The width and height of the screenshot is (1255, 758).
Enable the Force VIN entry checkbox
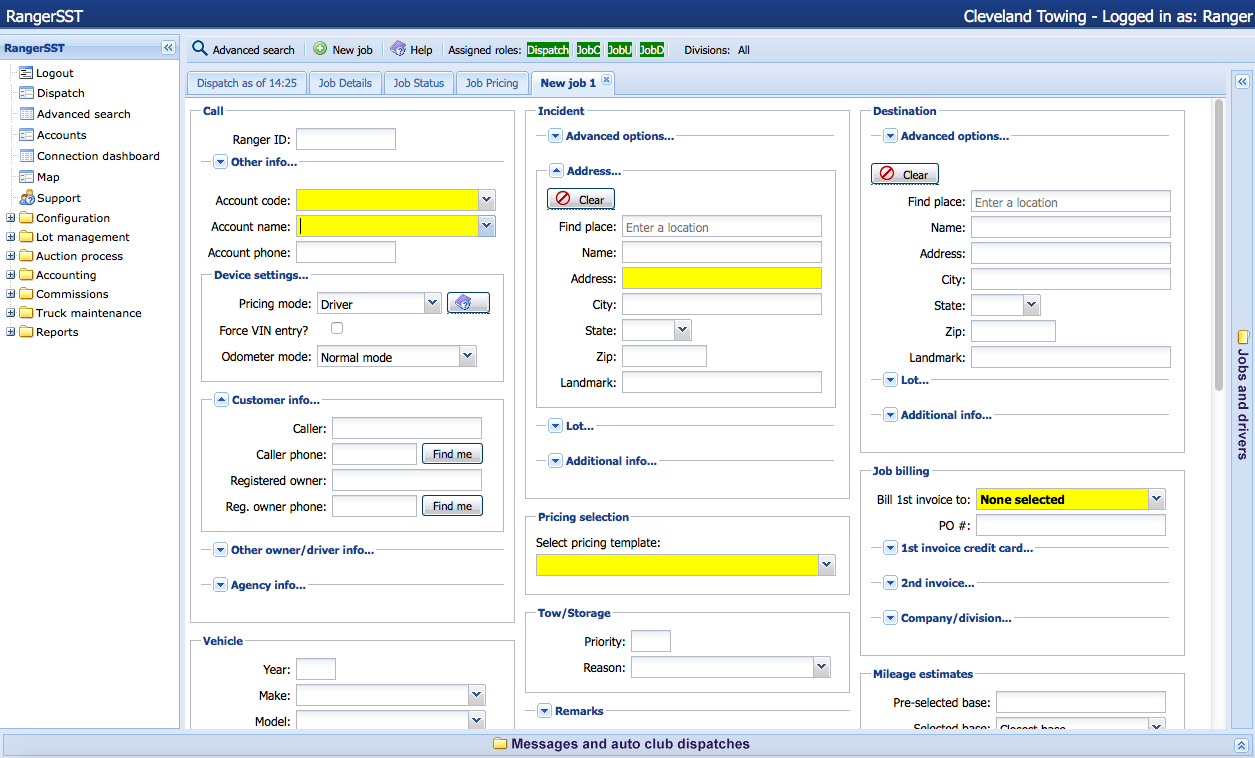coord(337,329)
